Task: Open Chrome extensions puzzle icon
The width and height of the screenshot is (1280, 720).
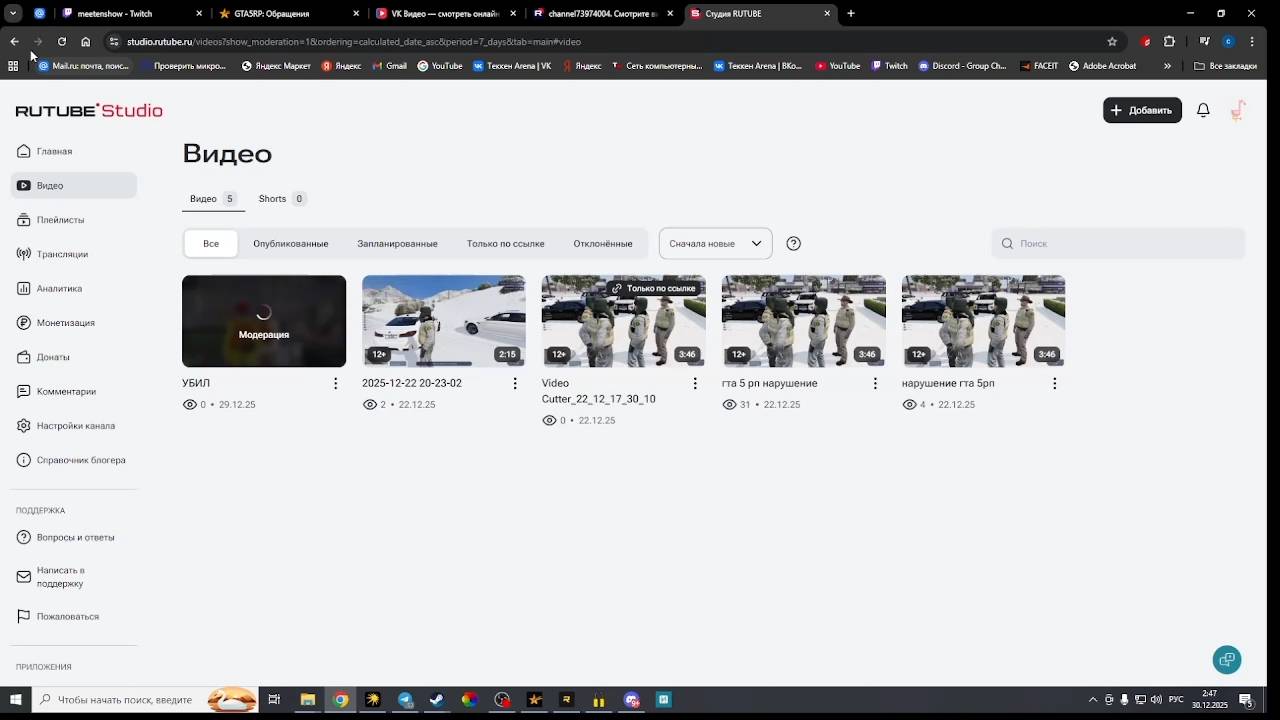Action: [x=1169, y=42]
